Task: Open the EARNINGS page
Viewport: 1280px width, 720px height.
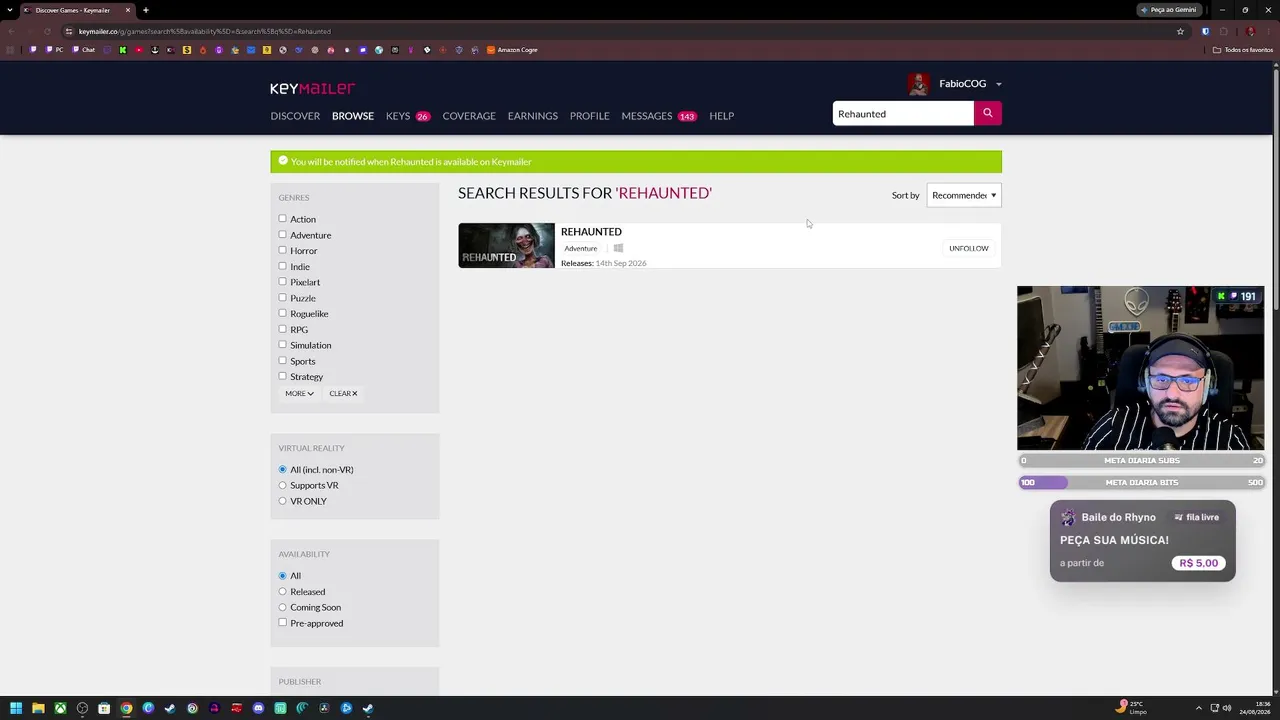Action: point(533,116)
